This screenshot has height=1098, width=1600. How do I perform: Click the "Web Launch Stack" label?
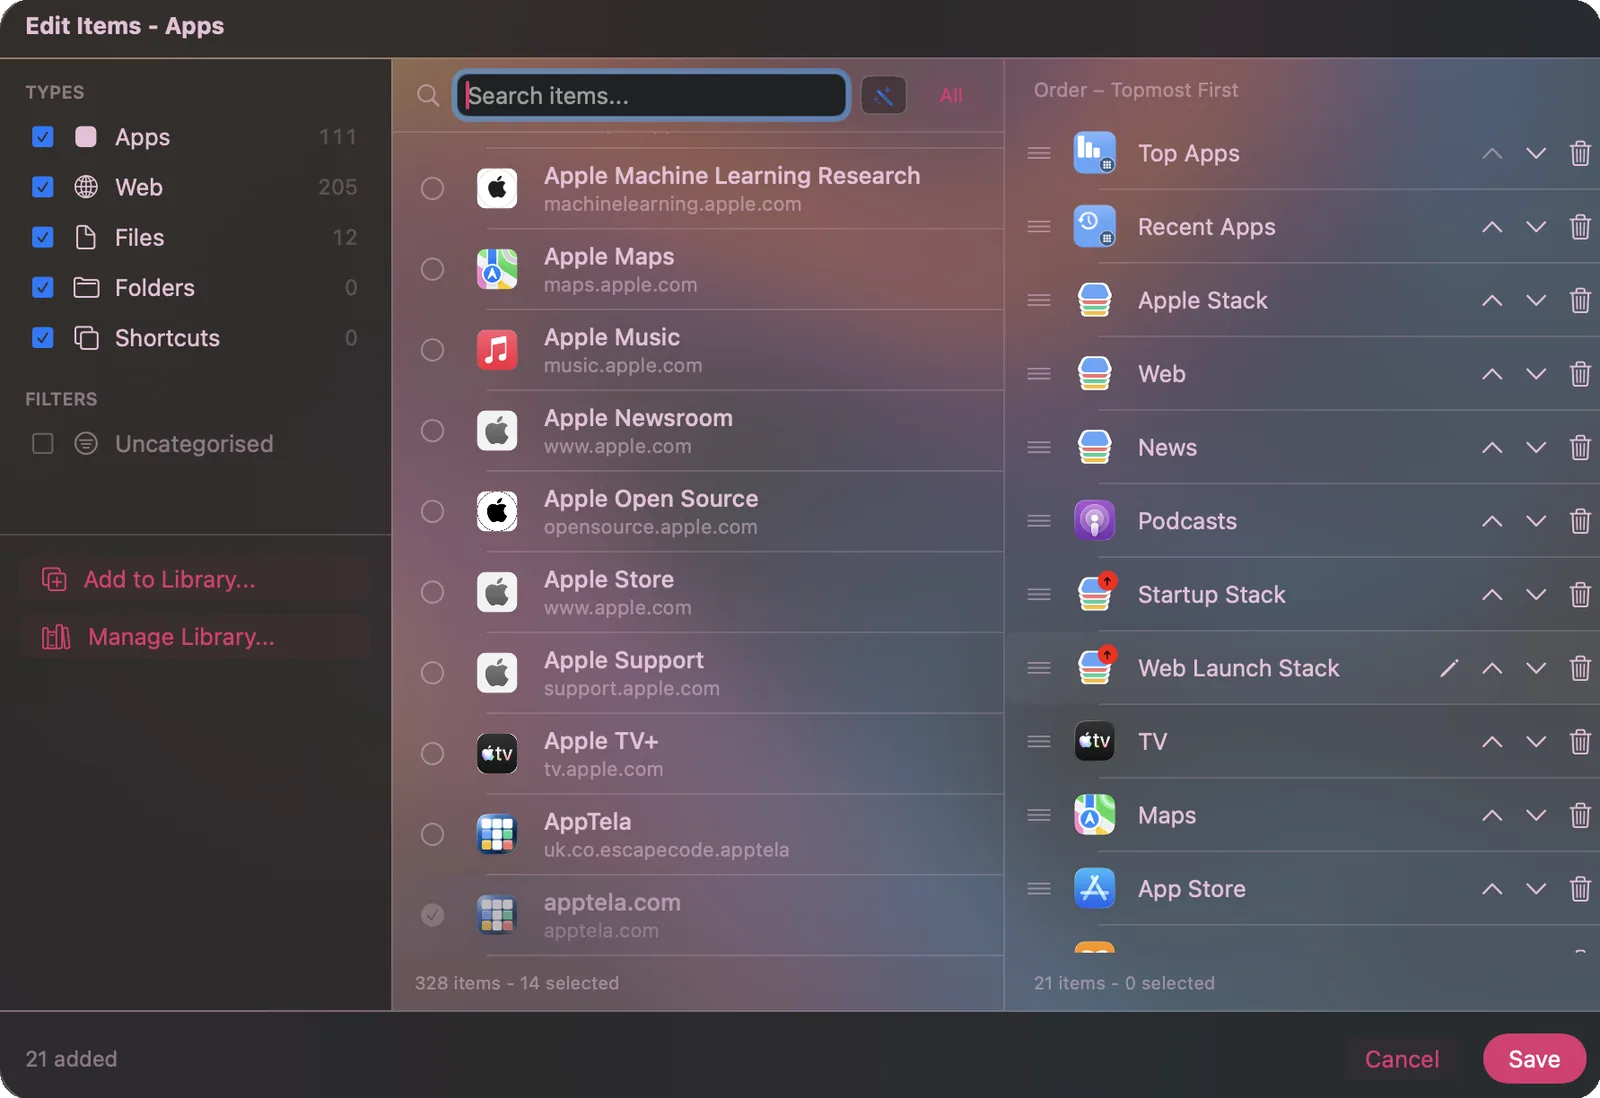point(1238,668)
